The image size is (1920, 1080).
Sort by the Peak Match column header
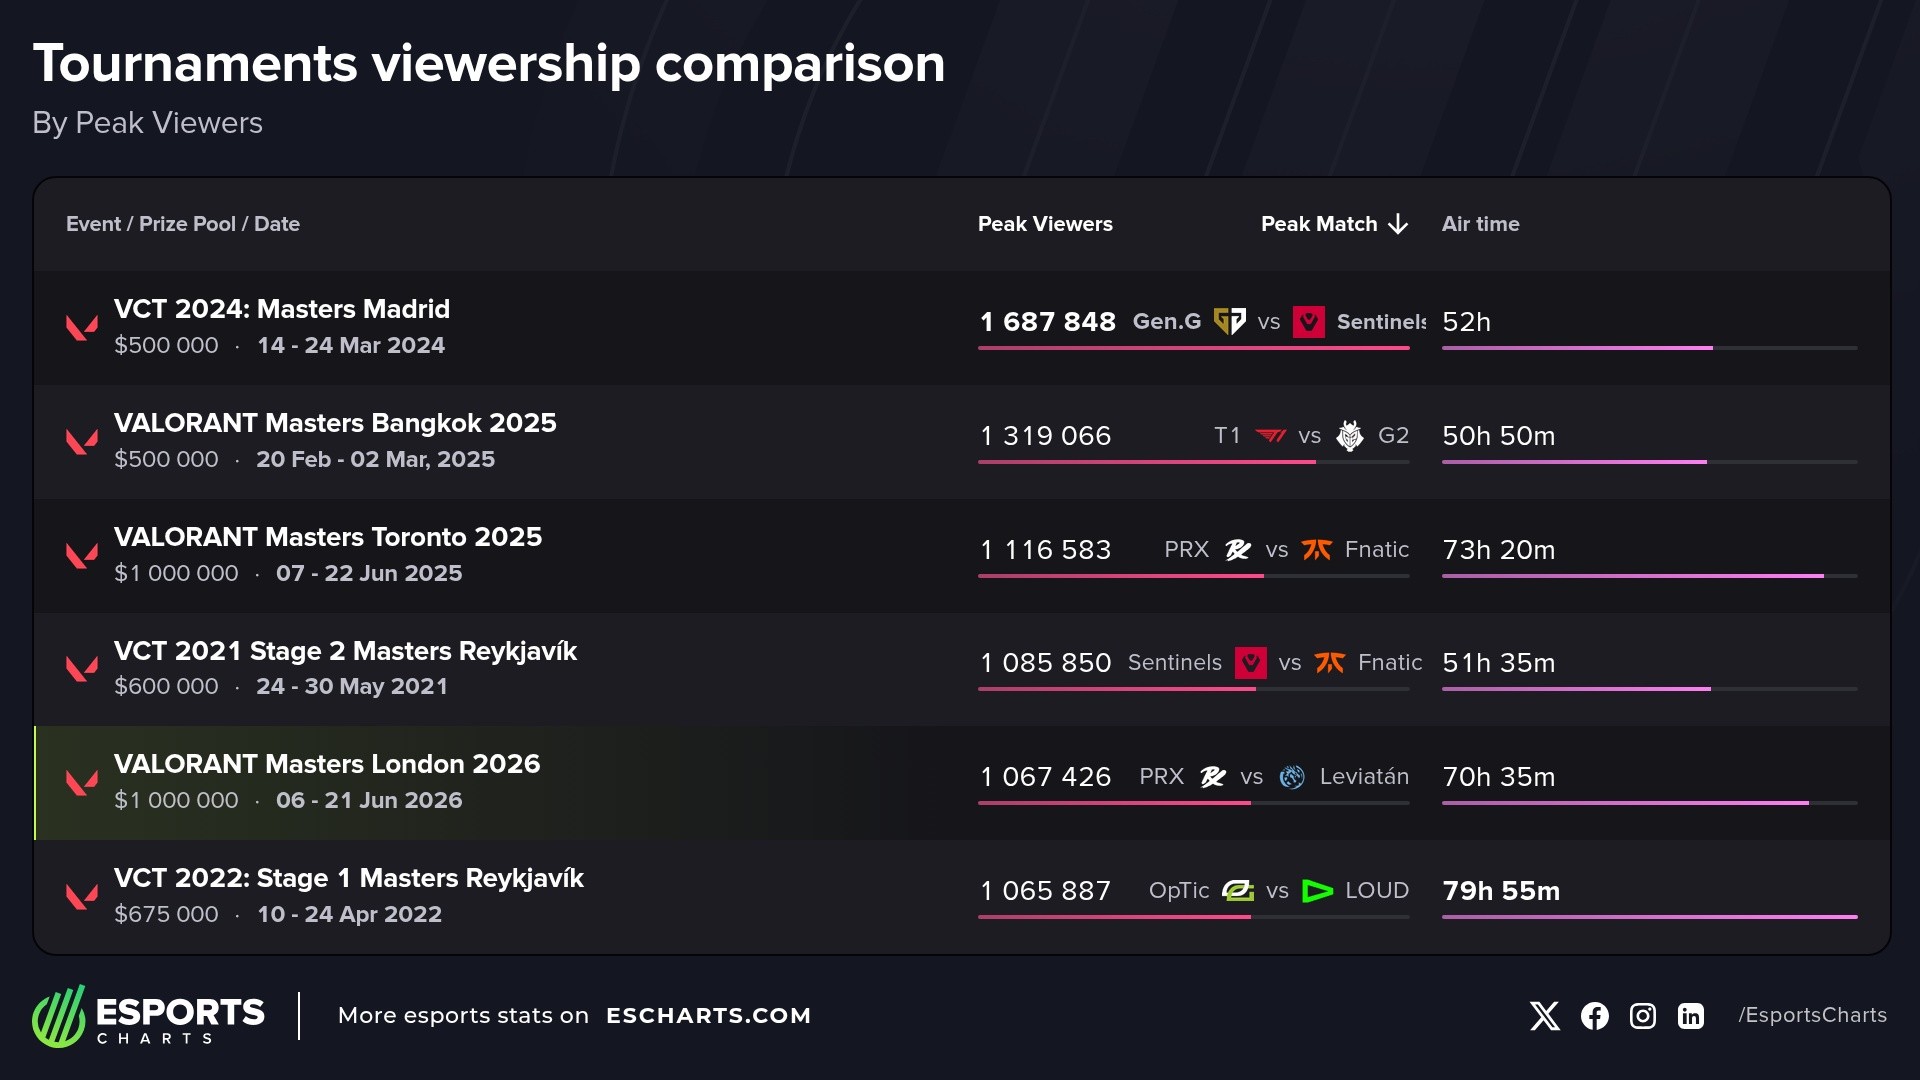click(1319, 224)
